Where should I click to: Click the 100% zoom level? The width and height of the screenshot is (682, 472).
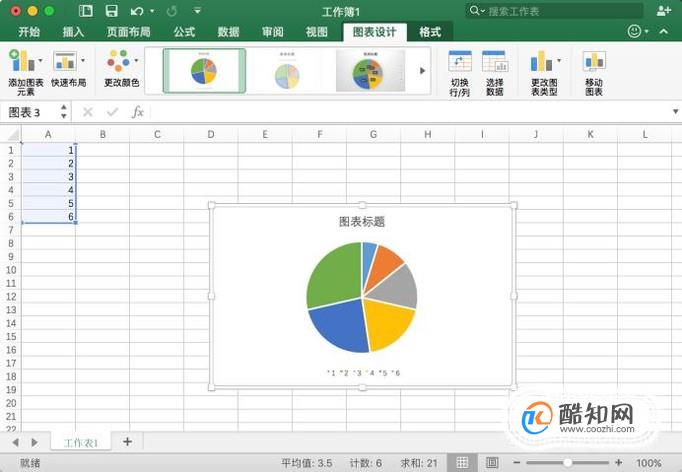click(x=649, y=463)
